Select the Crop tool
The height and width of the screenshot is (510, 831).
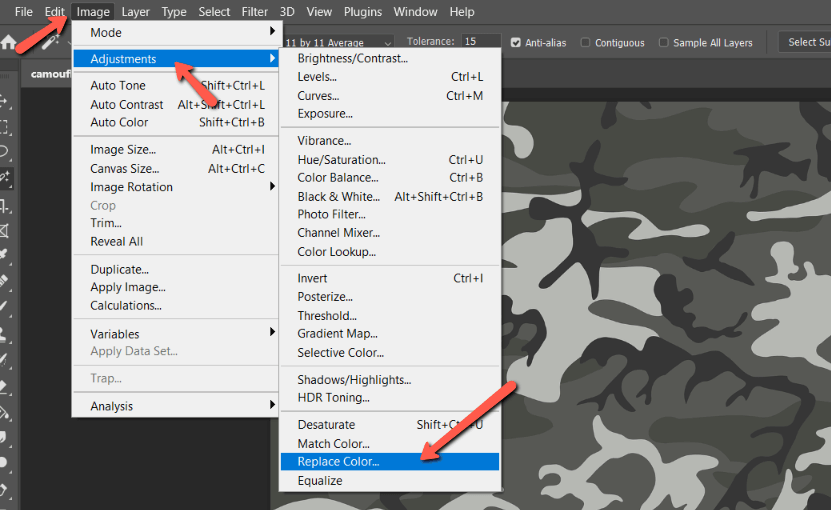click(5, 206)
